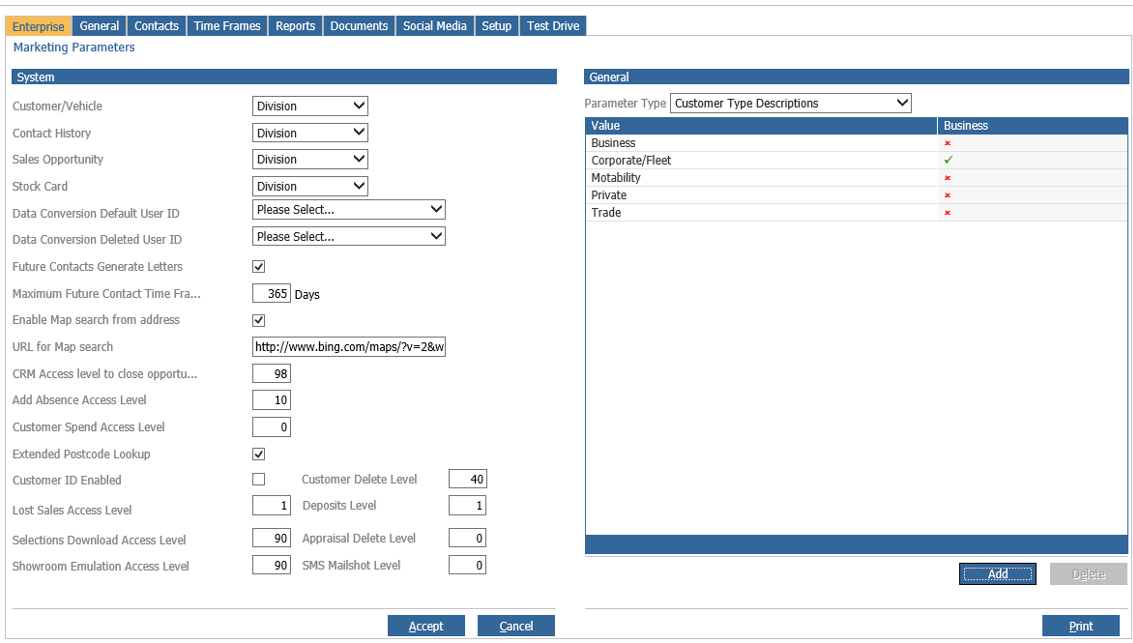Click the Customer Spend Access Level field
Screen dimensions: 1133x643
click(271, 427)
